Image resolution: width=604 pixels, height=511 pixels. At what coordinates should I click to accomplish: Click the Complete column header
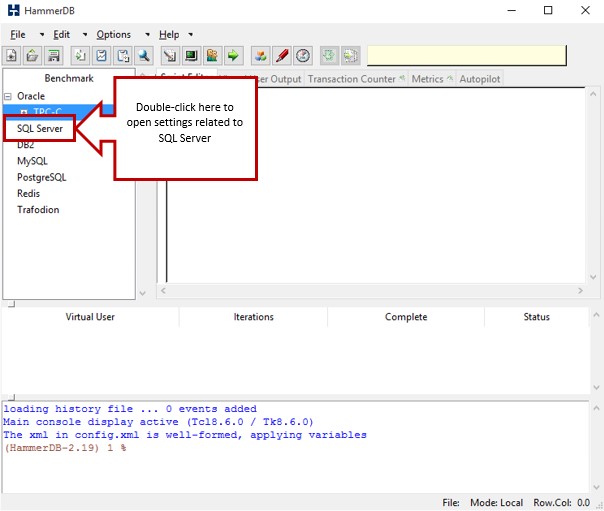coord(406,317)
